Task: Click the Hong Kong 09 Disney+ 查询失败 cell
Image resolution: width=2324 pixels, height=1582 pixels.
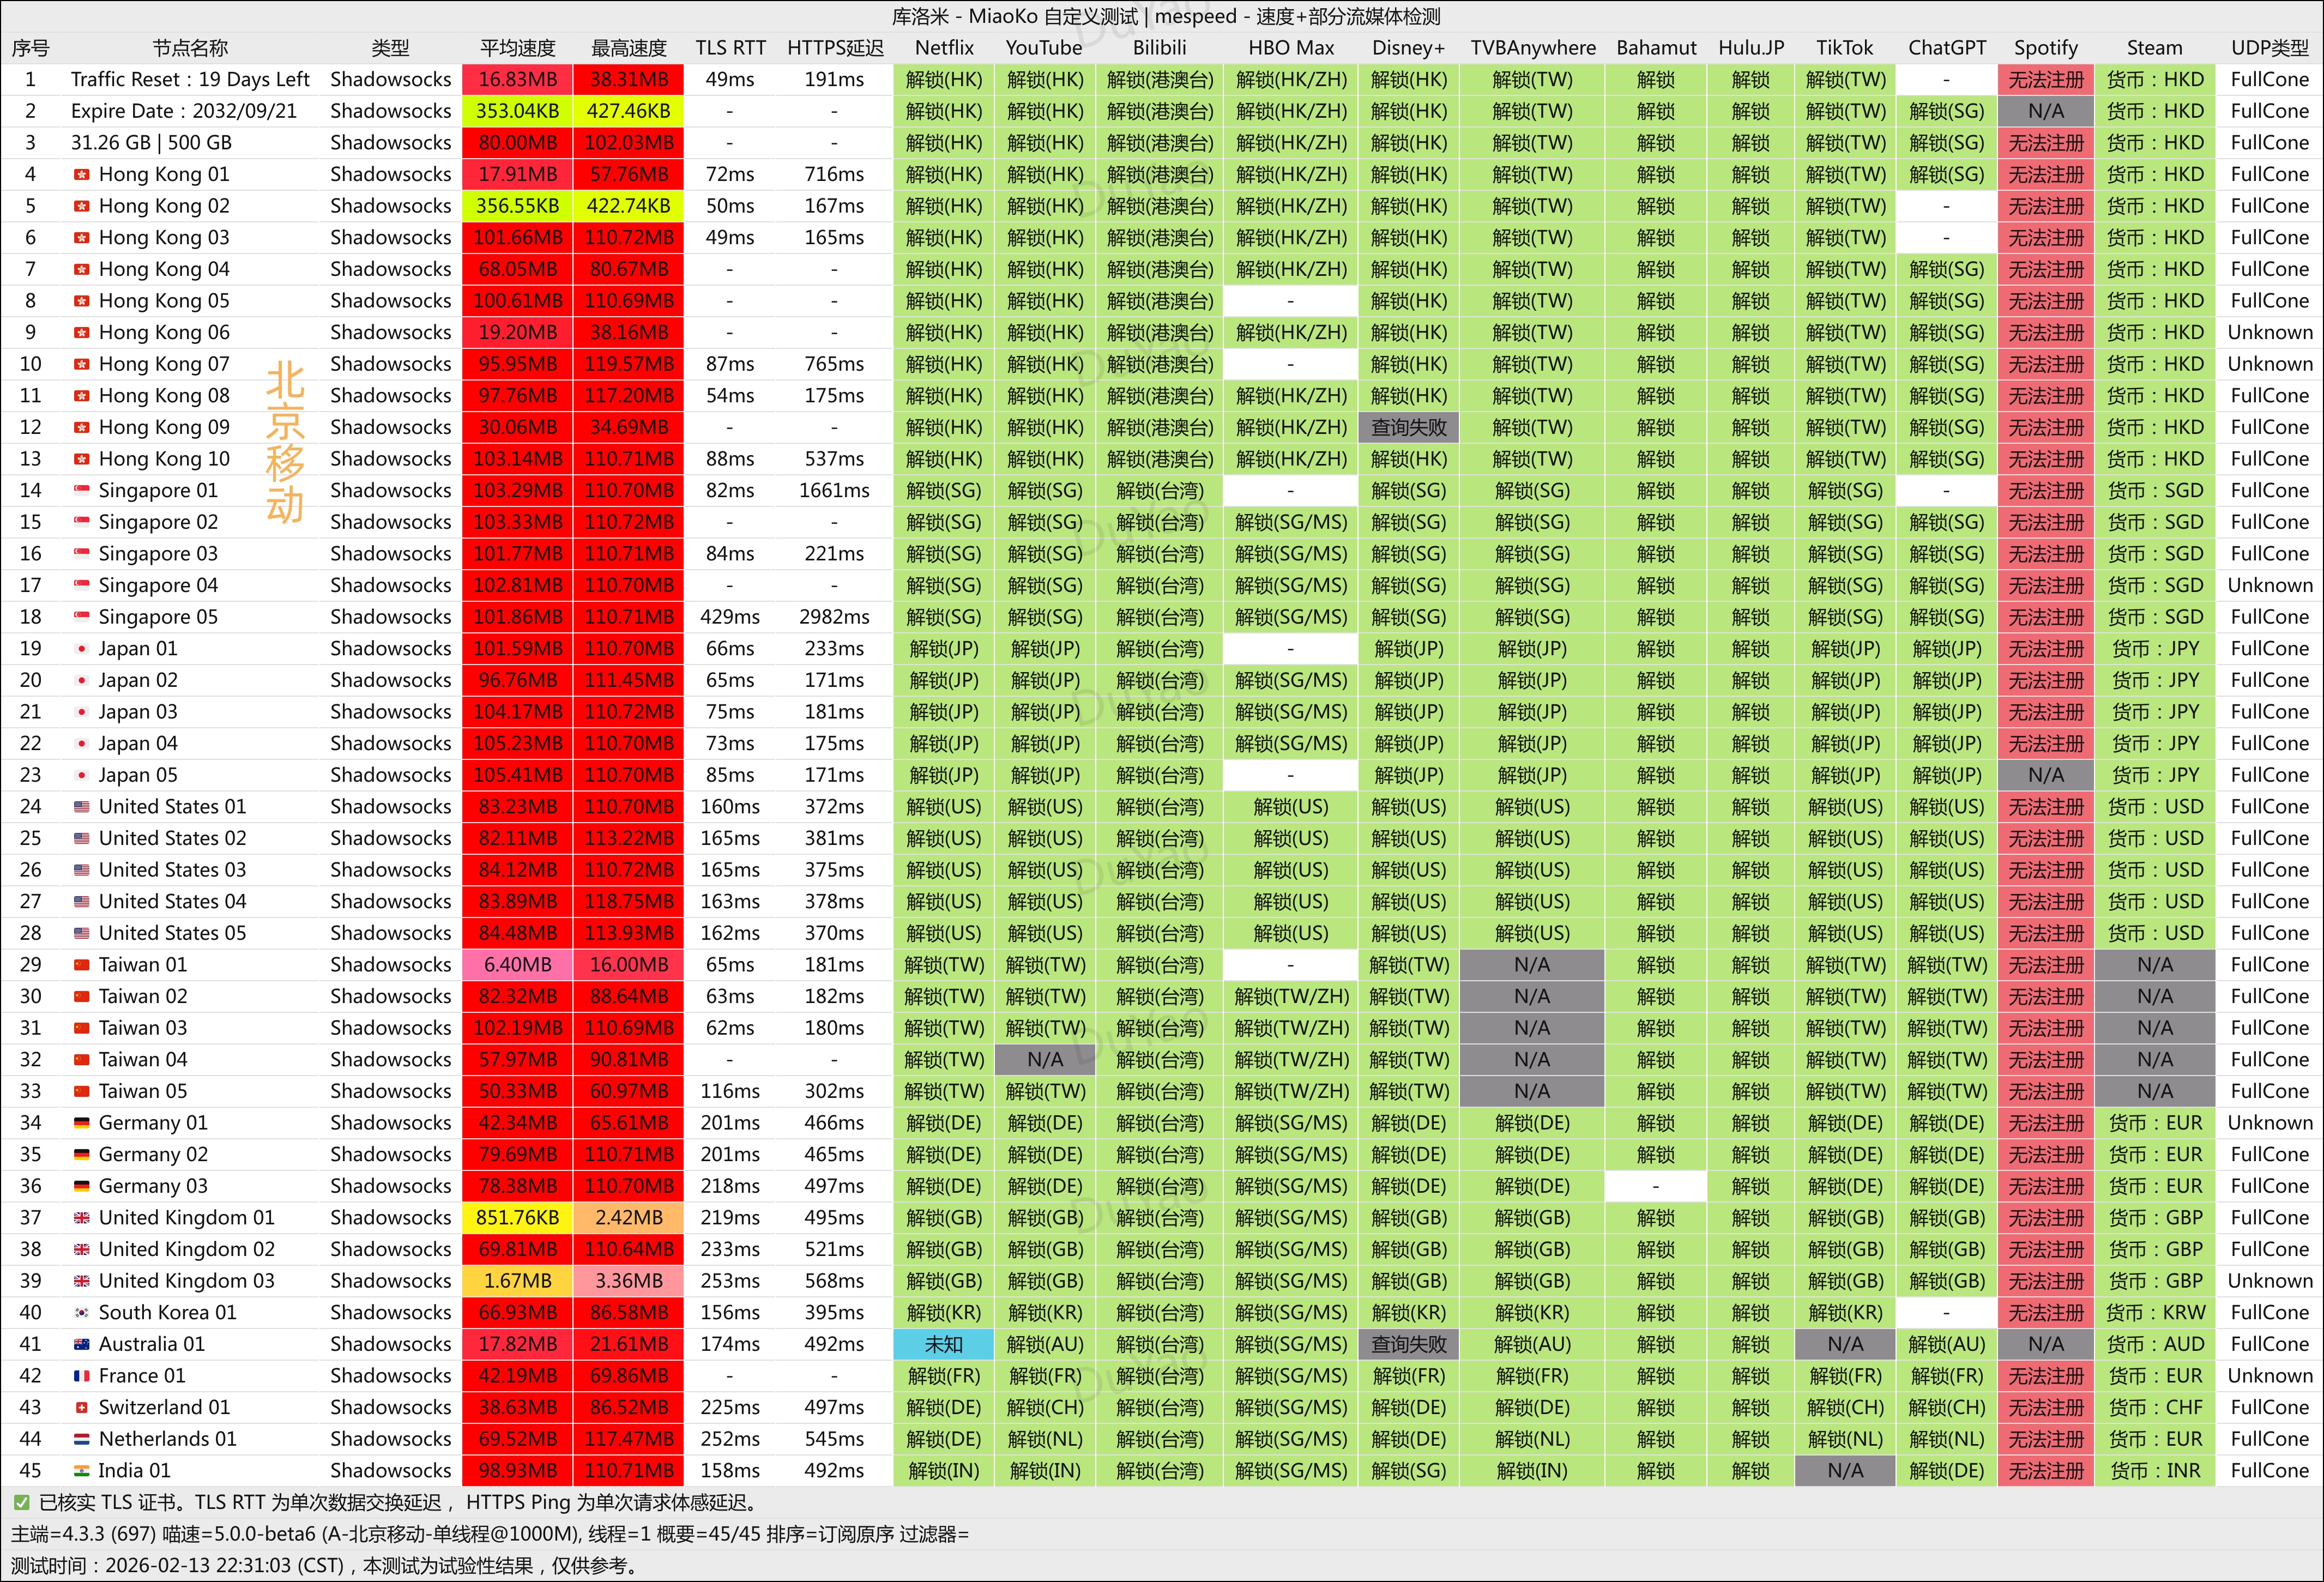Action: click(1408, 428)
